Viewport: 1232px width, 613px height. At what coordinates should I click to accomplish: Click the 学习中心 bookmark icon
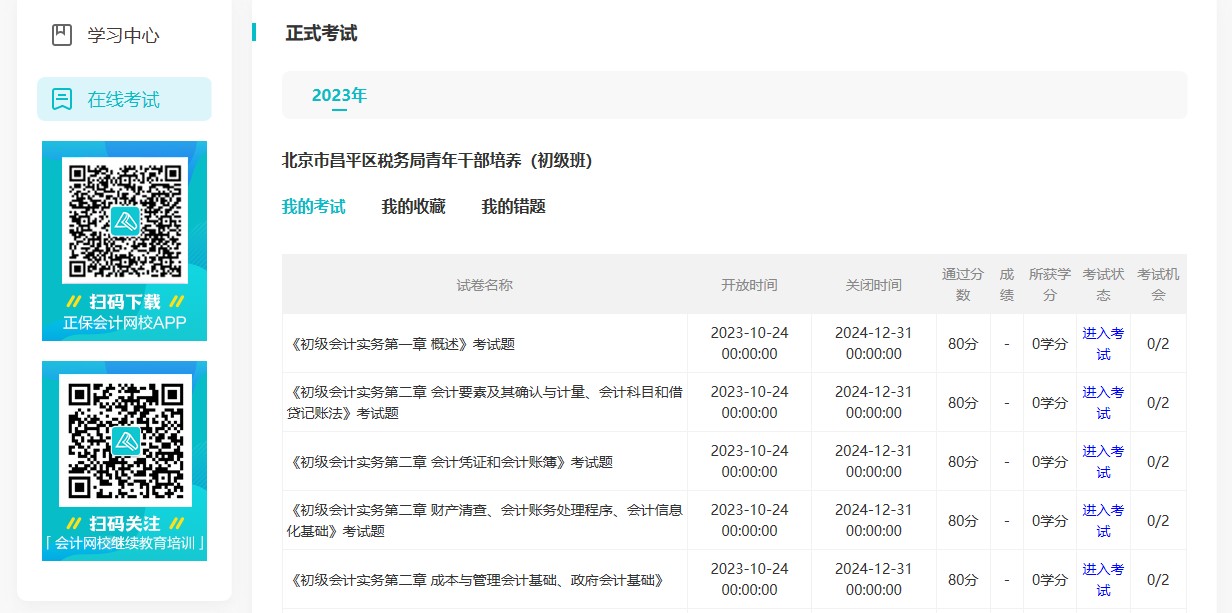point(62,35)
